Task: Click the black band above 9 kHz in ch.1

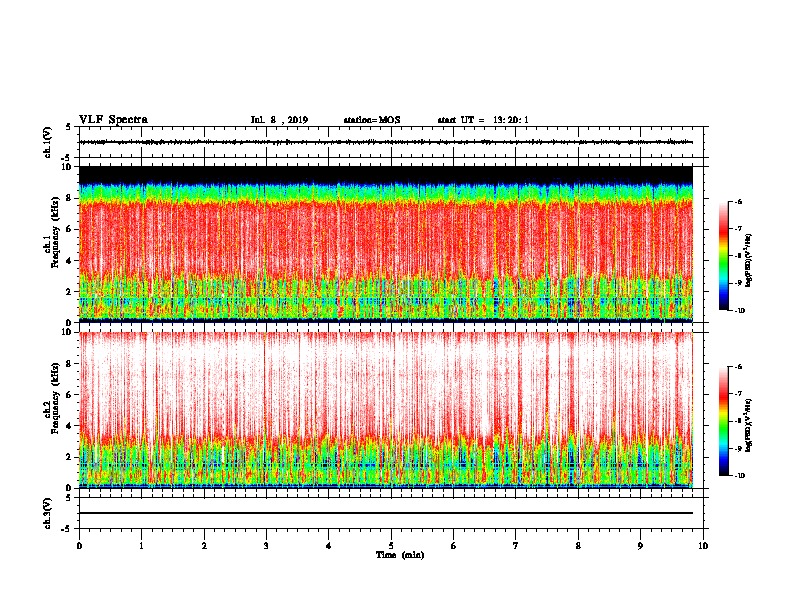Action: [x=386, y=175]
